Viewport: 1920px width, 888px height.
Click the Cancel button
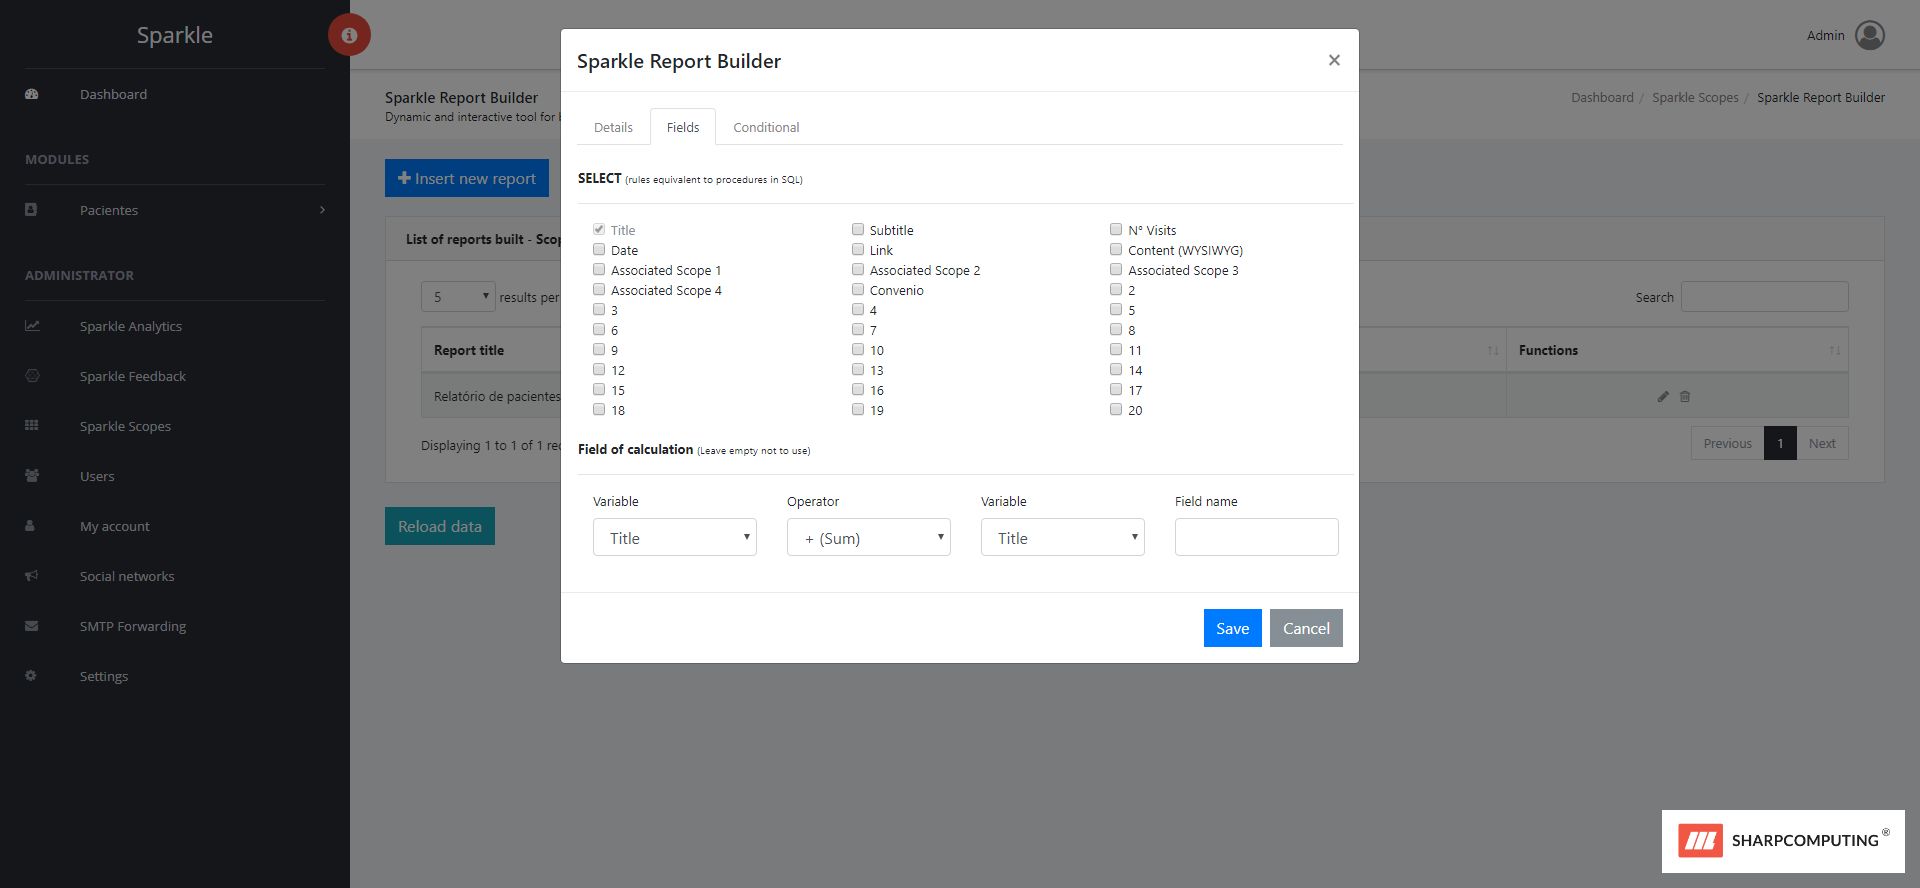pyautogui.click(x=1305, y=628)
